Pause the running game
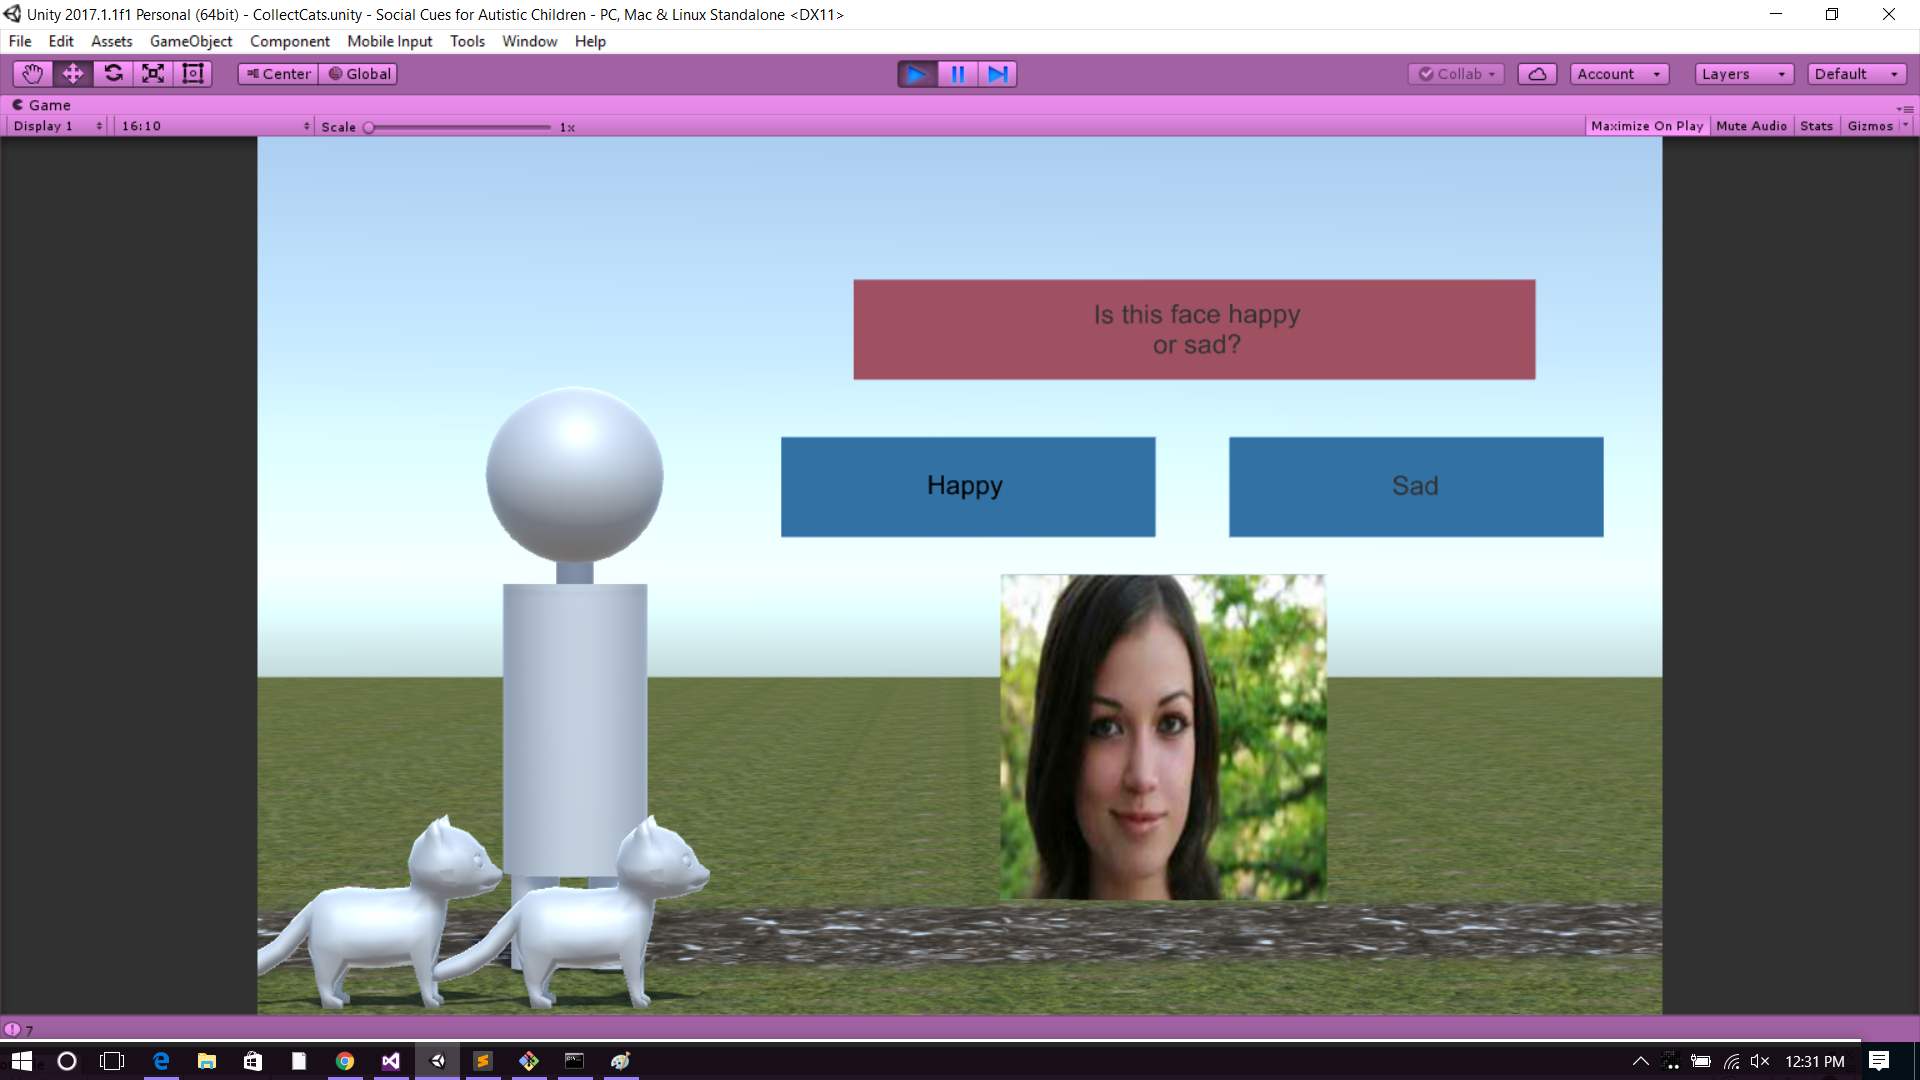 957,74
